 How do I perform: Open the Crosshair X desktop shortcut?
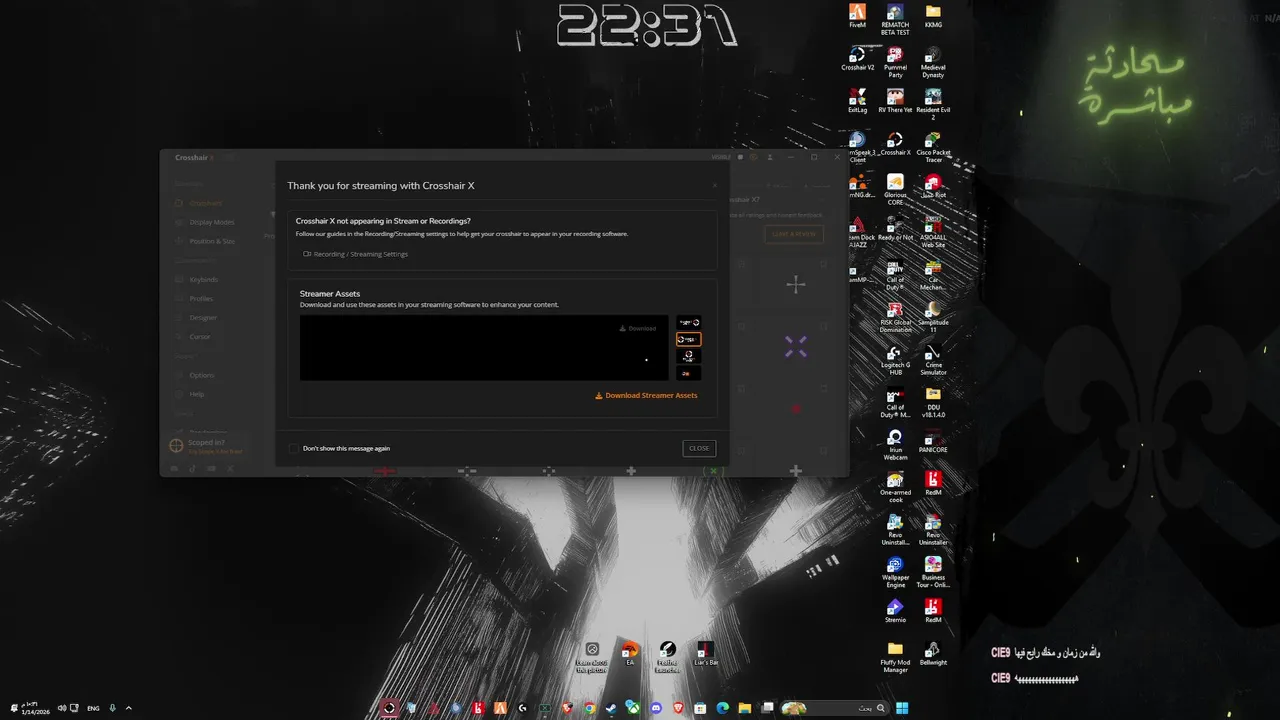click(x=895, y=144)
